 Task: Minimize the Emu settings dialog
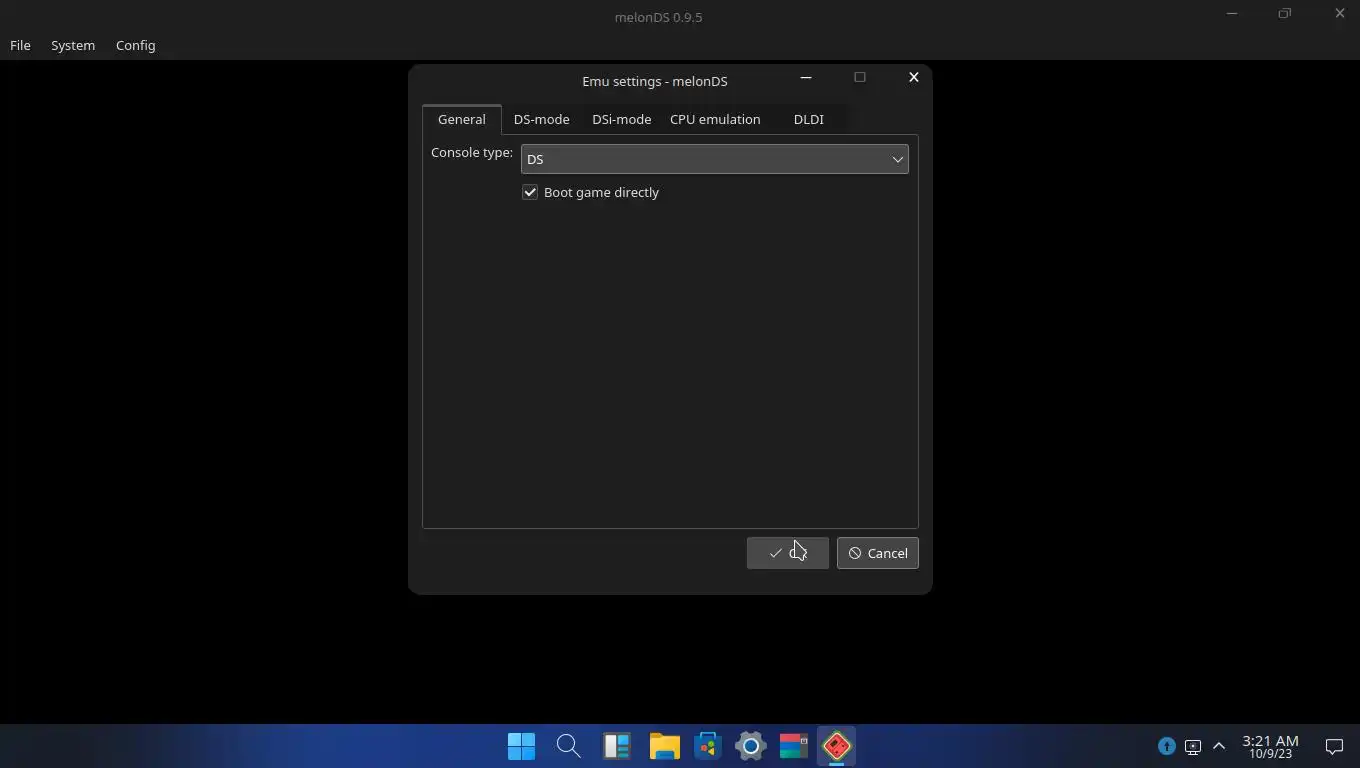(x=806, y=78)
